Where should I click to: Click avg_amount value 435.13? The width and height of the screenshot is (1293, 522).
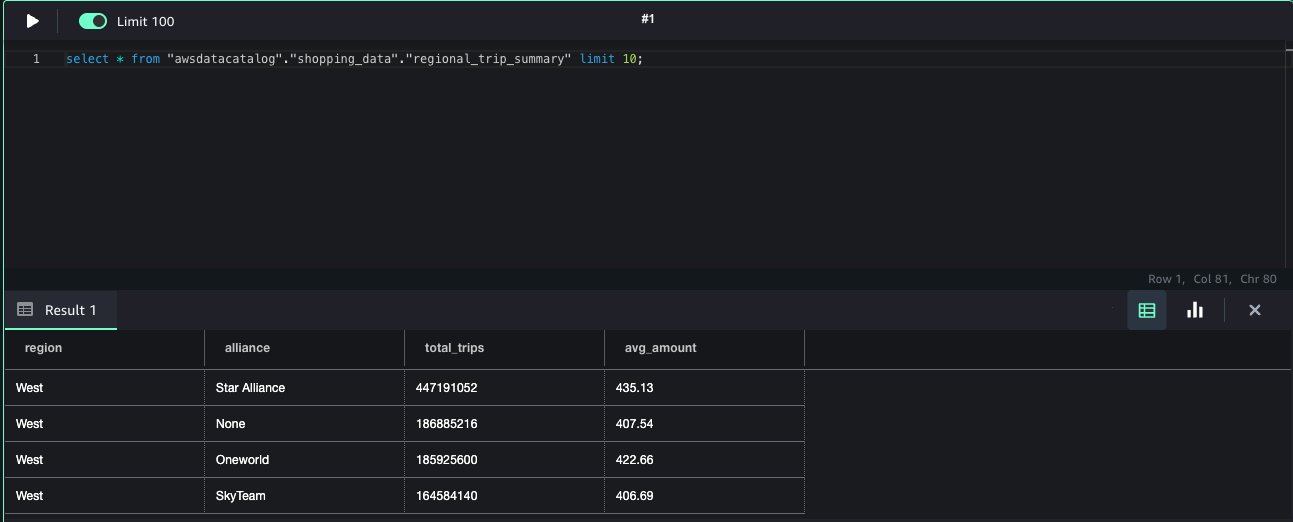(704, 388)
